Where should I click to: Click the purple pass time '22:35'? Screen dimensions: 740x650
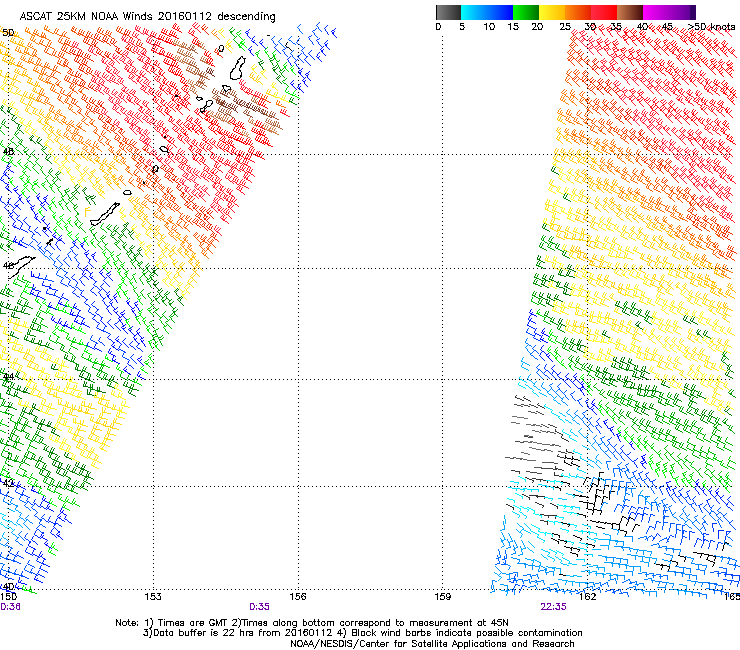[553, 607]
